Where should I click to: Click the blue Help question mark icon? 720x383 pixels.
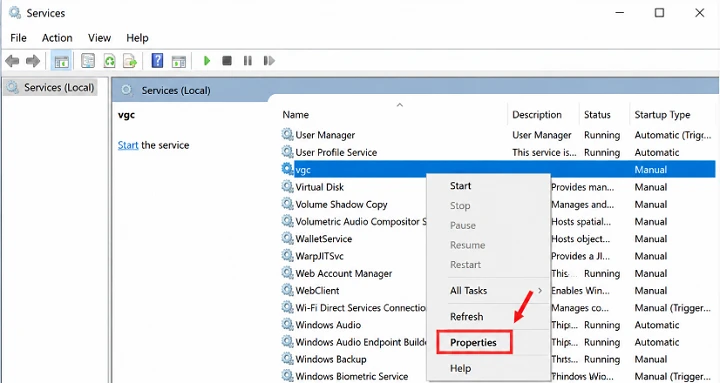[x=157, y=61]
